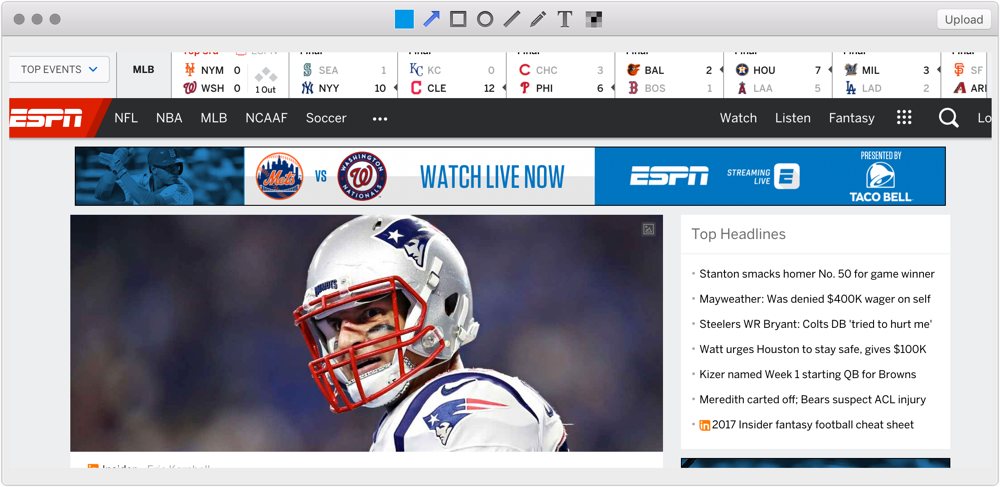Open headline Watt urges Houston to stay safe
The width and height of the screenshot is (1000, 487).
(x=813, y=349)
